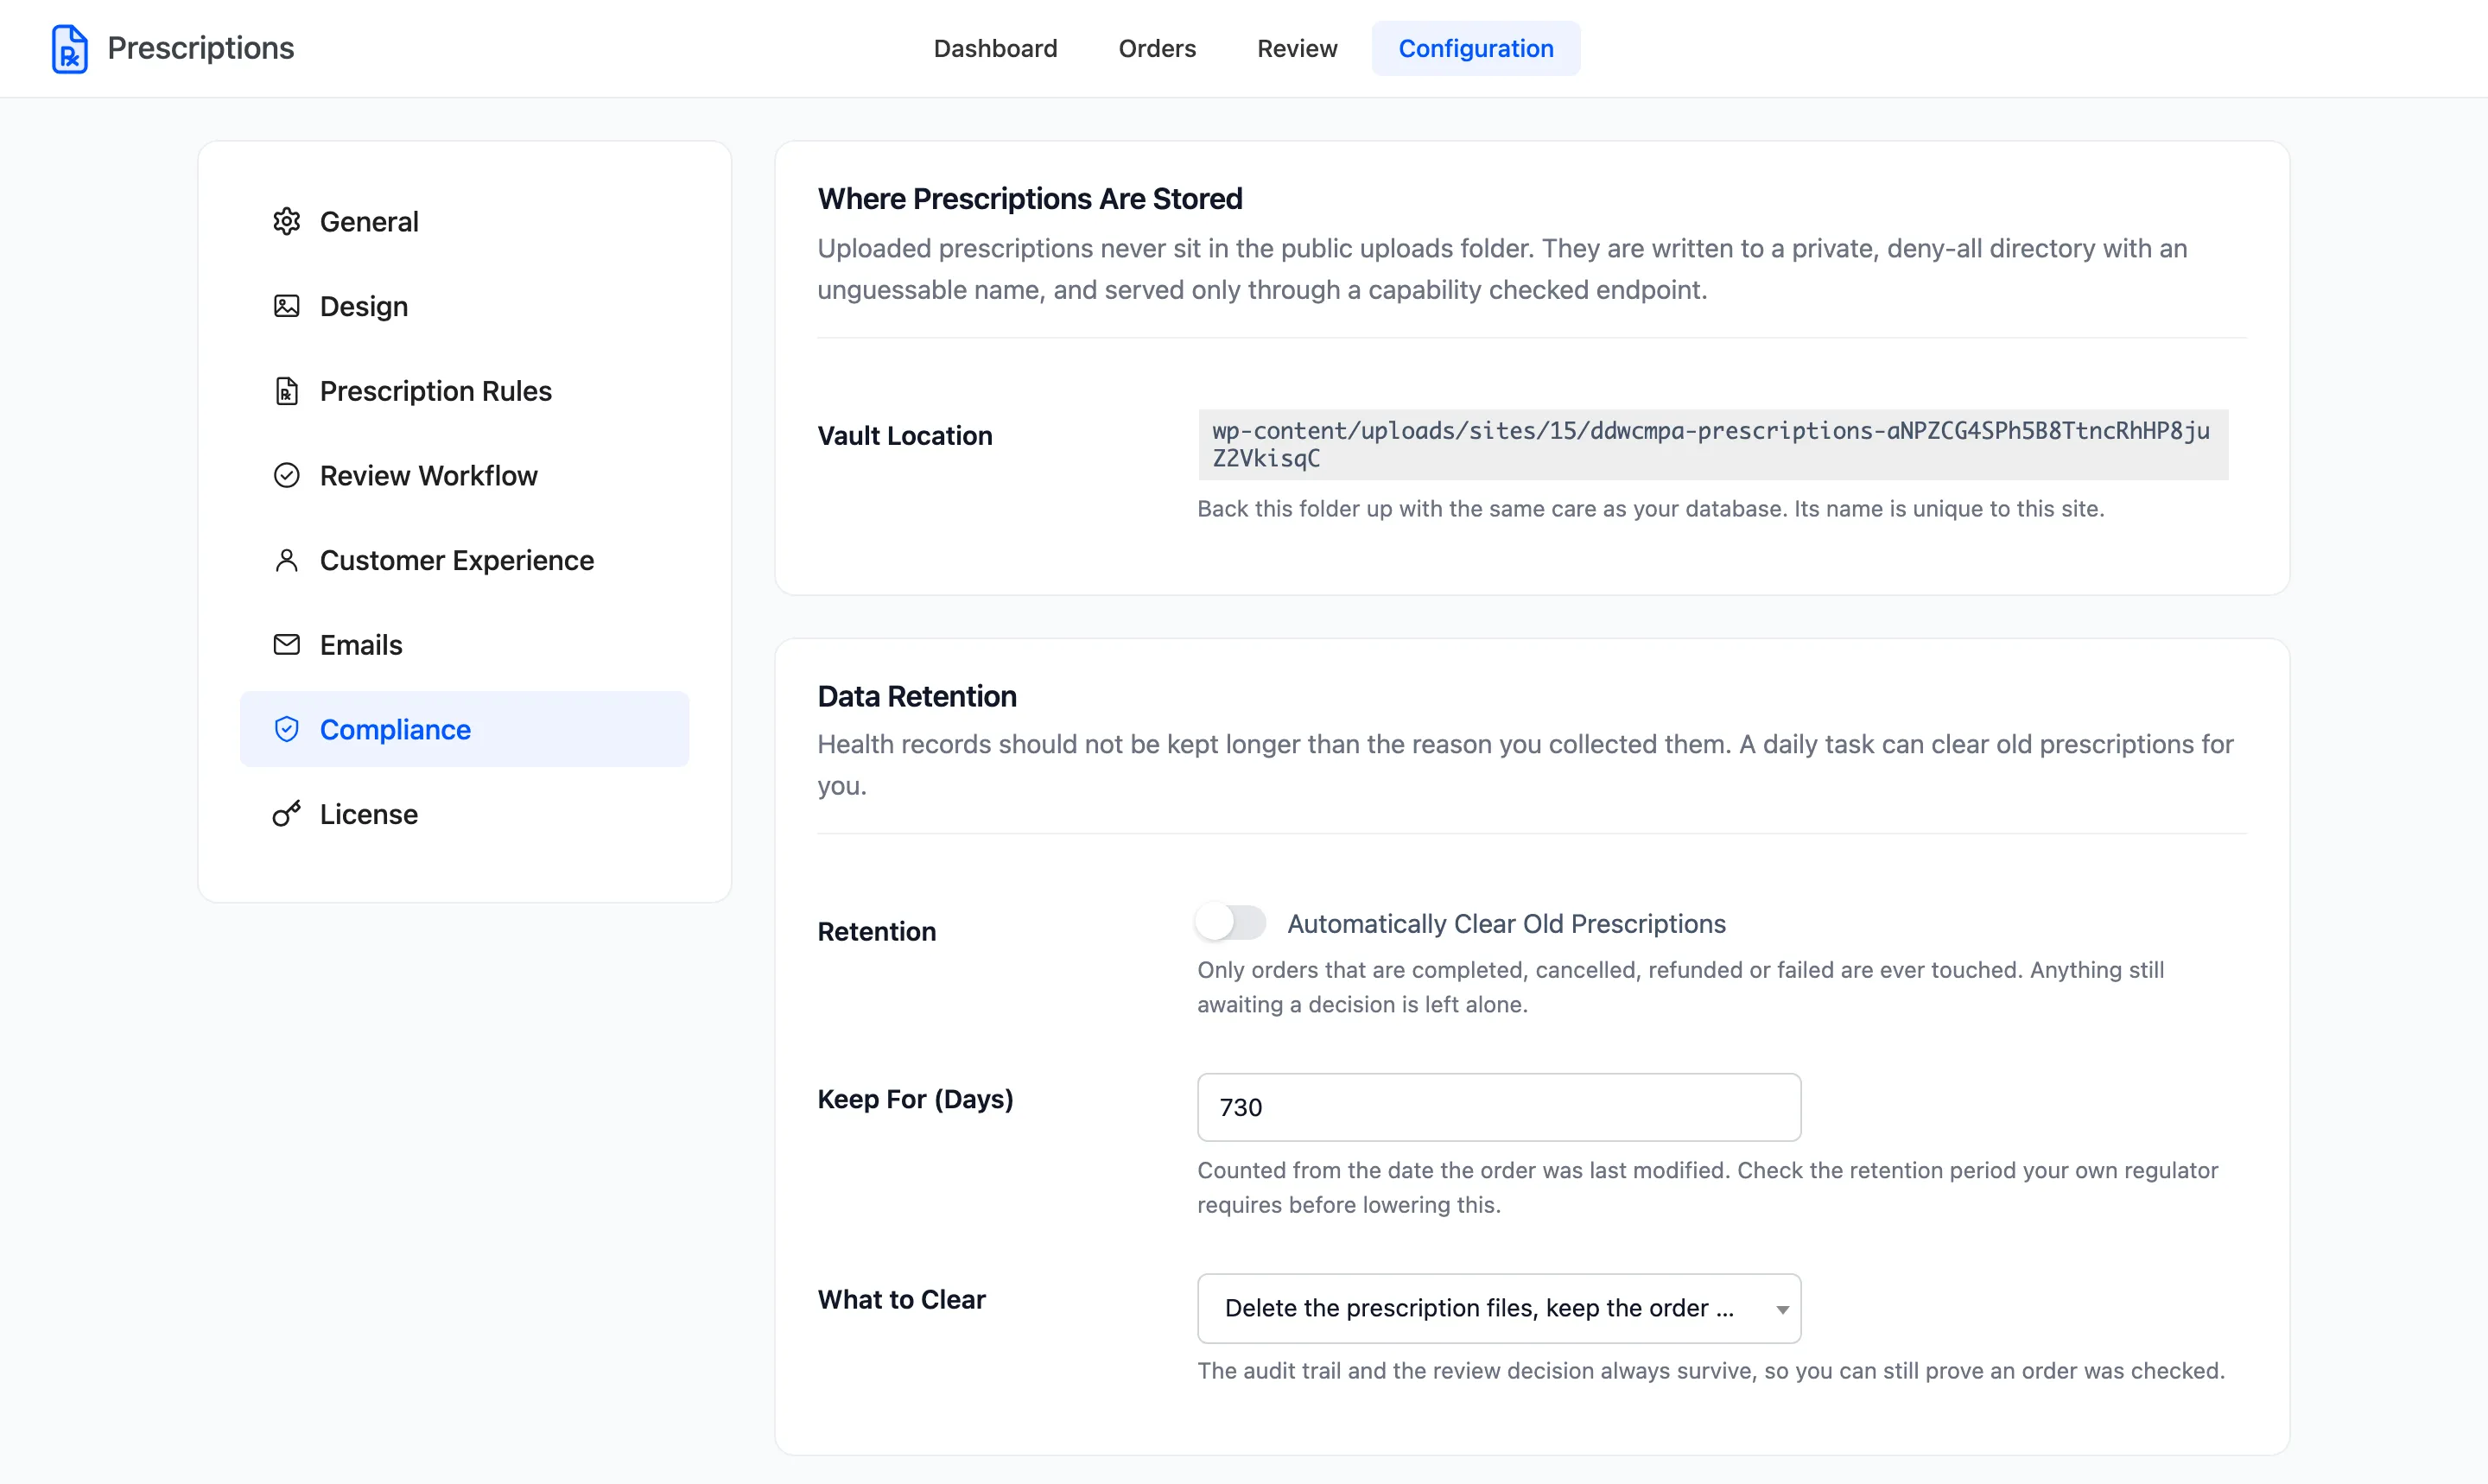Image resolution: width=2488 pixels, height=1484 pixels.
Task: Click the Prescriptions Rx logo icon
Action: pos(69,48)
